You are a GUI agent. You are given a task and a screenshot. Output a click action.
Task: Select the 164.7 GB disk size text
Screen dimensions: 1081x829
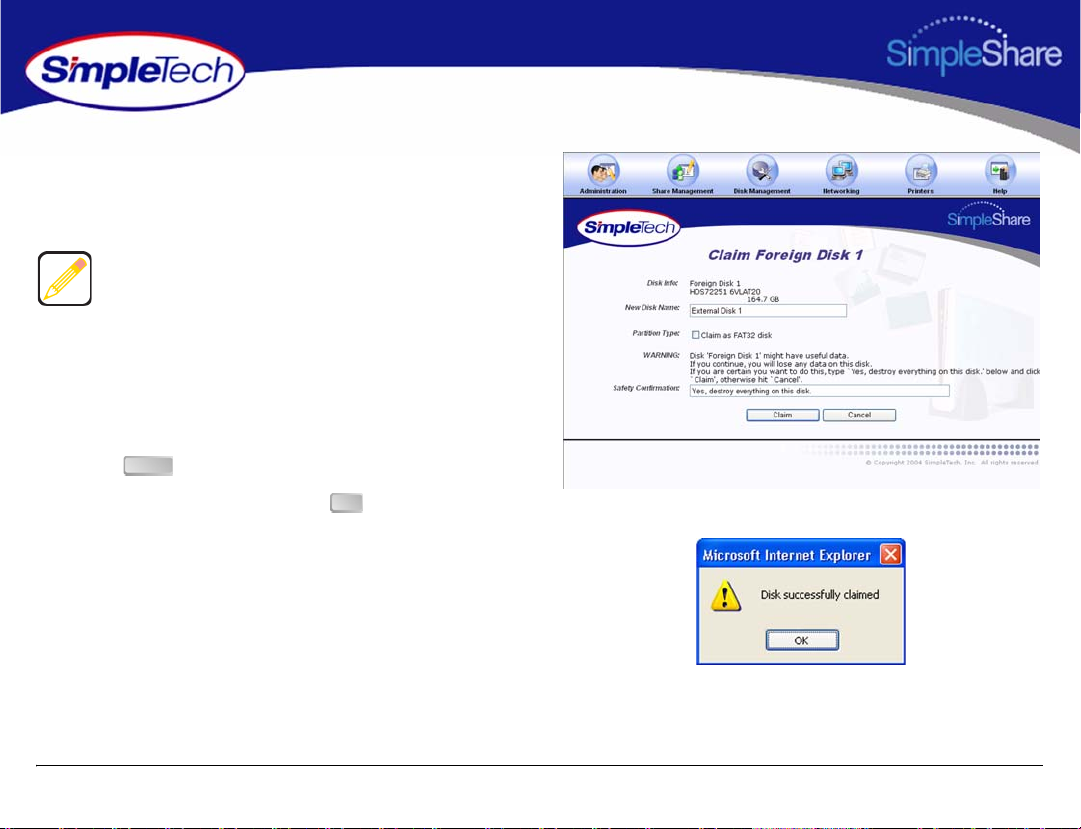coord(762,299)
